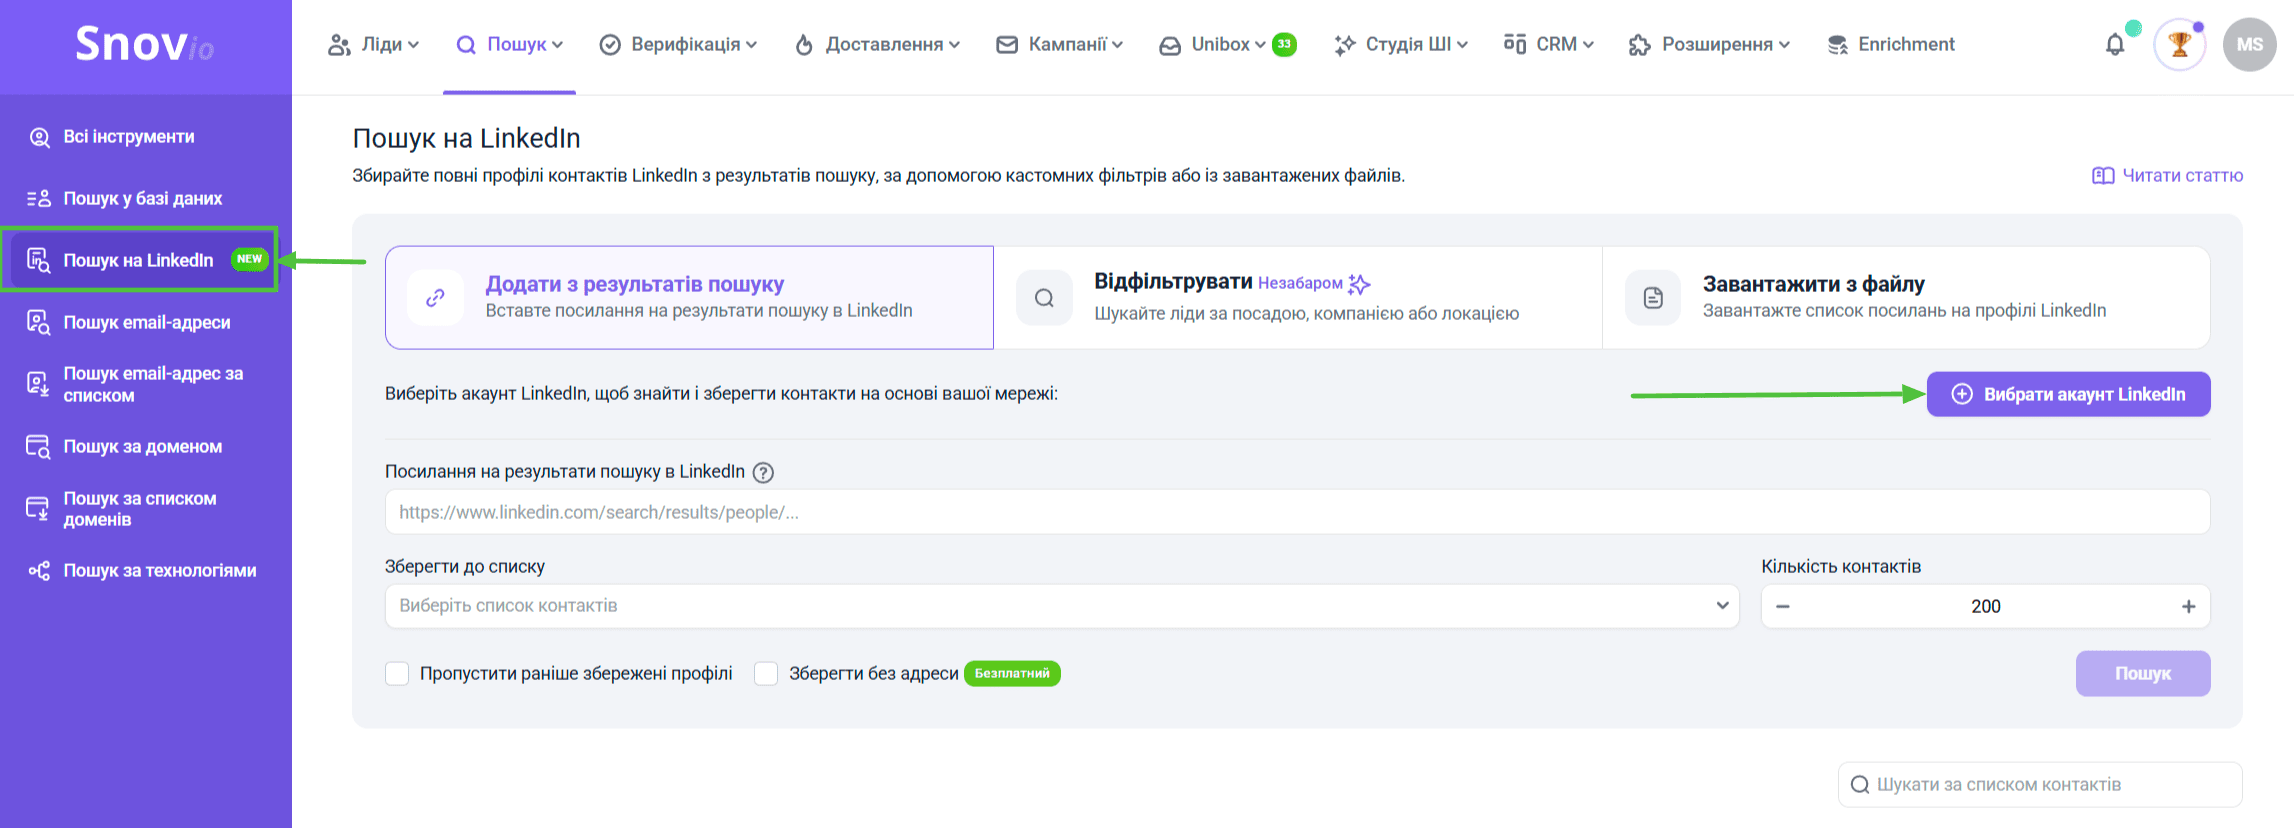Select the Завантажити з файлу tab
The width and height of the screenshot is (2294, 828).
(x=1905, y=297)
